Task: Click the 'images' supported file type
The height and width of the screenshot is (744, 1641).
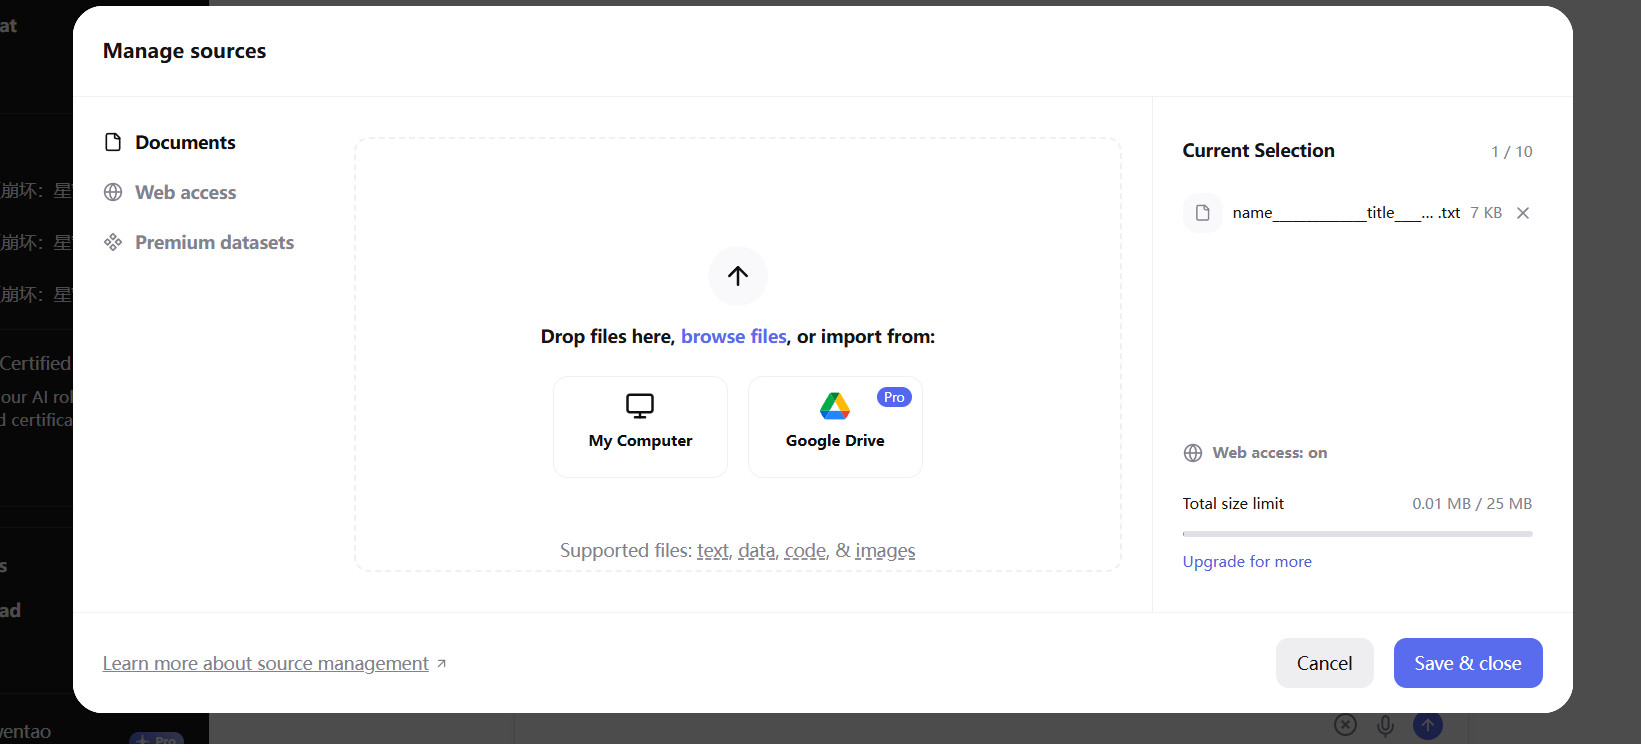Action: [x=885, y=550]
